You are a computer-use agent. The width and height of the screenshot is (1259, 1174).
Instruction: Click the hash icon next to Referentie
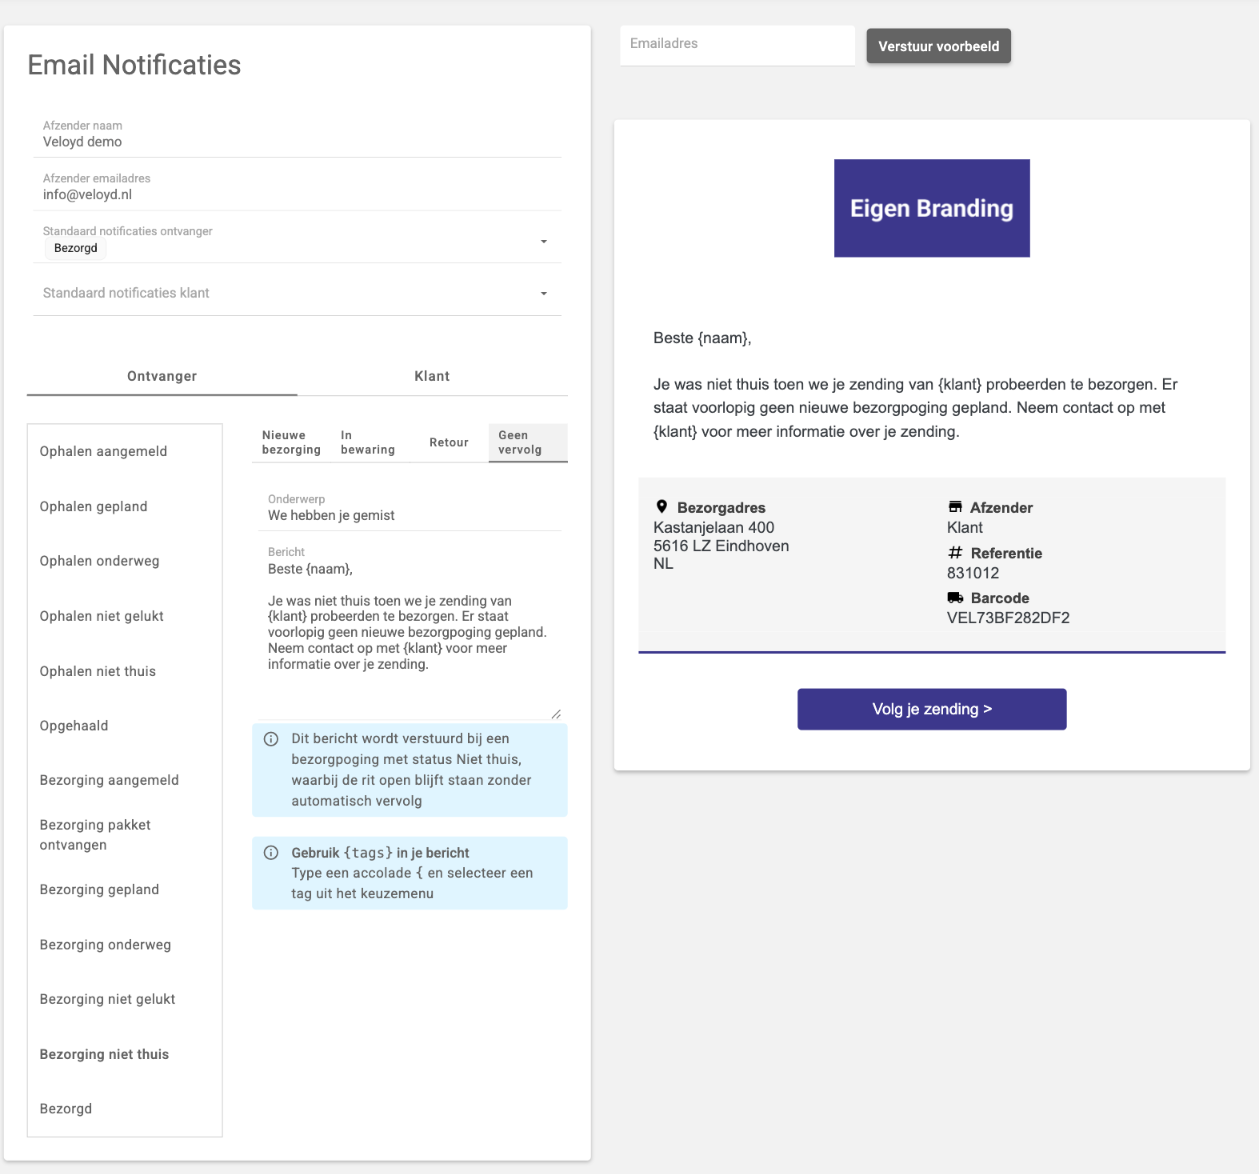(955, 553)
